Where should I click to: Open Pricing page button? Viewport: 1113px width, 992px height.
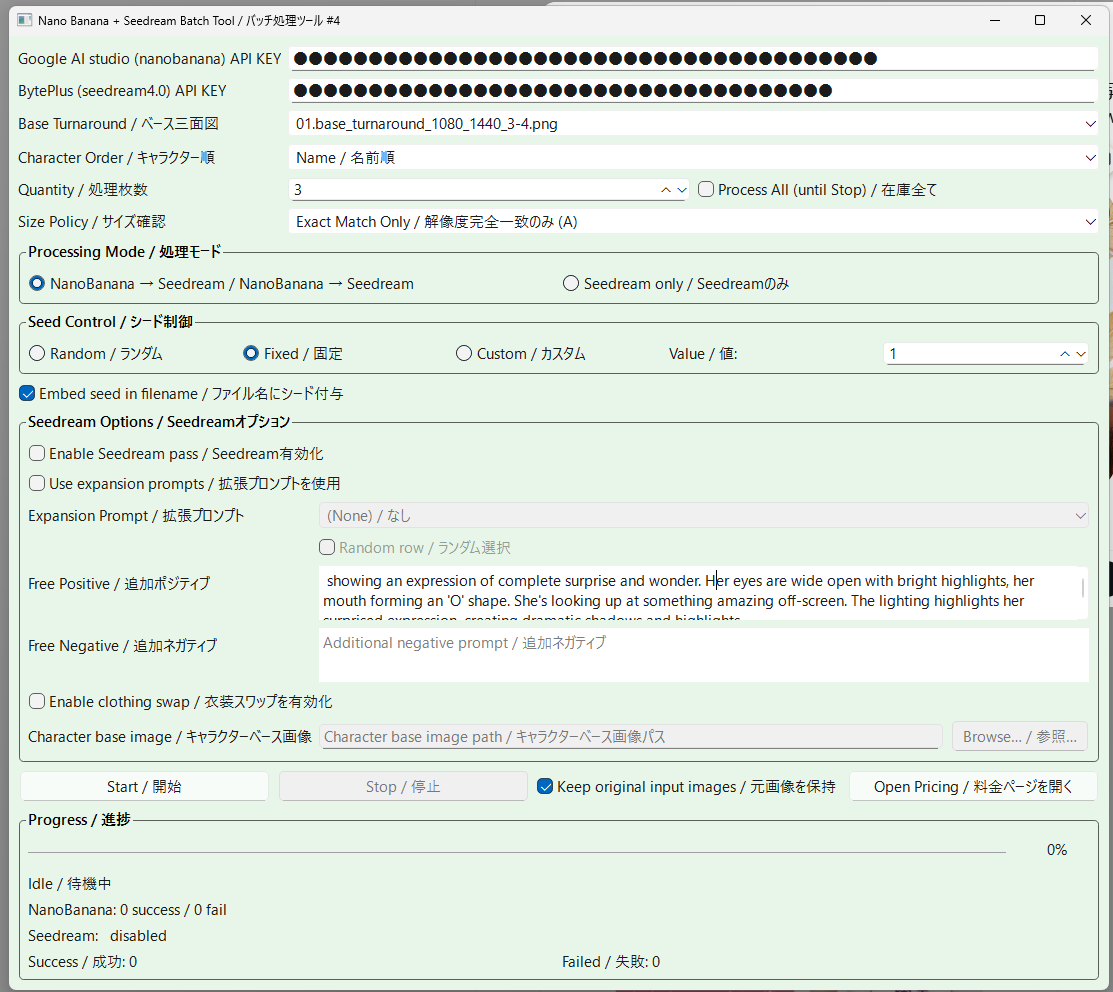[973, 786]
